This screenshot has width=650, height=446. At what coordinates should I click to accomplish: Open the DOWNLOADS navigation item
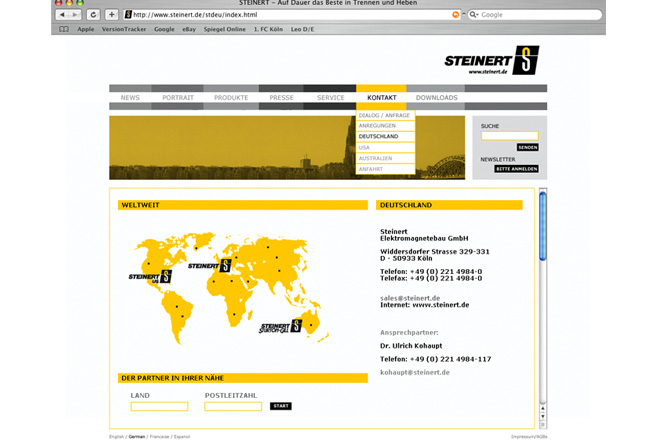[x=437, y=98]
